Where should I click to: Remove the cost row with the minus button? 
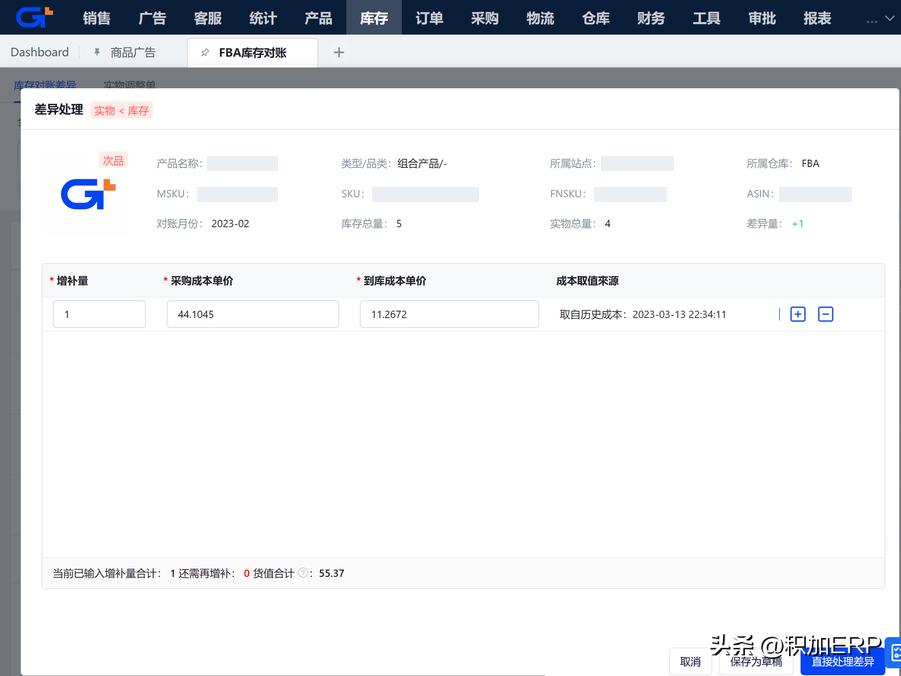pos(825,314)
